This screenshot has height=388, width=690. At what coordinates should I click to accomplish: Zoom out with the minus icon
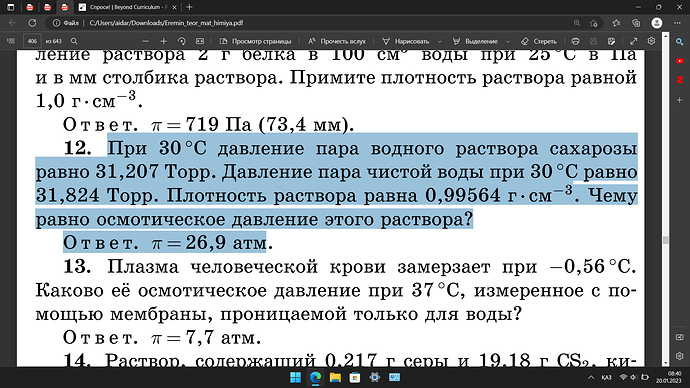[146, 41]
